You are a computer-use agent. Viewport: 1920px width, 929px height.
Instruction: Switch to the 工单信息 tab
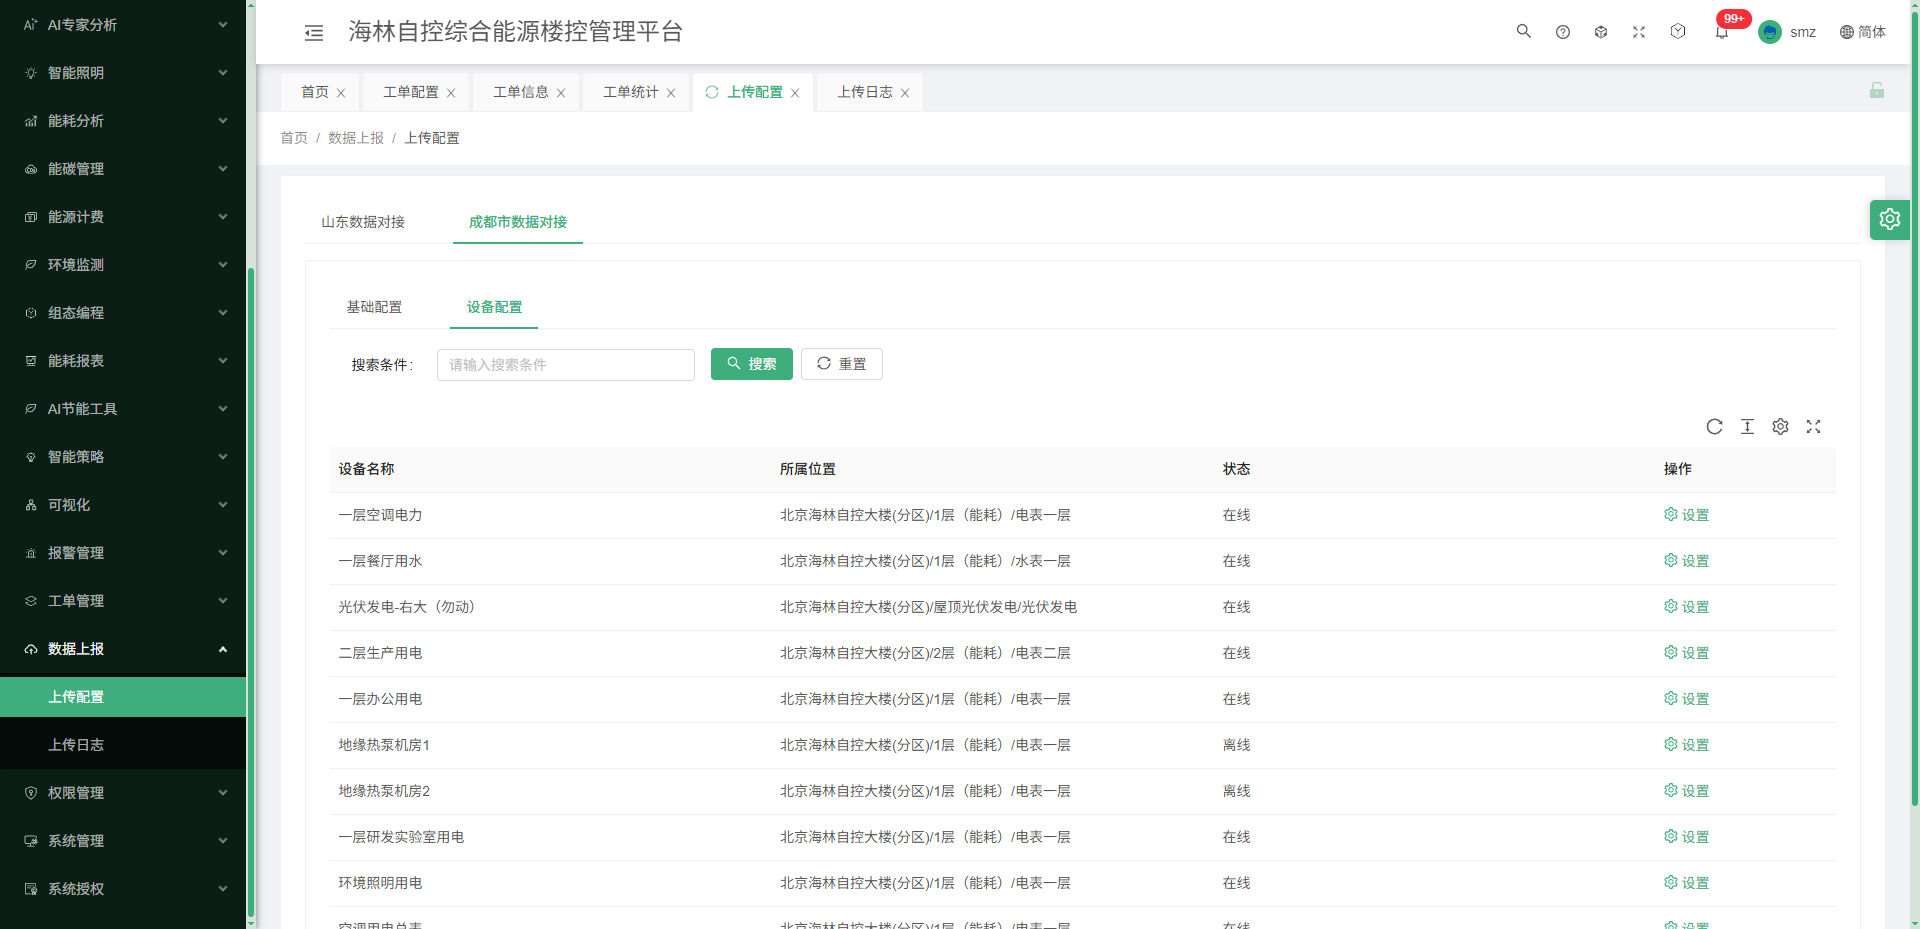point(520,92)
